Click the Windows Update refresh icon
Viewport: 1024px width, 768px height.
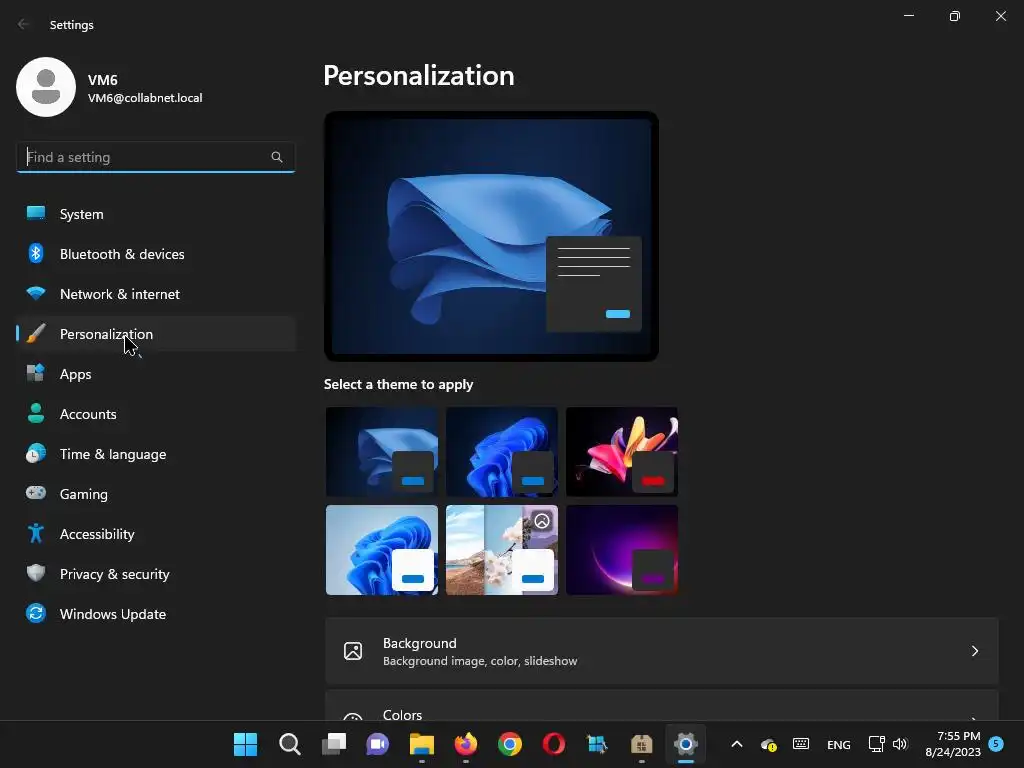point(36,613)
